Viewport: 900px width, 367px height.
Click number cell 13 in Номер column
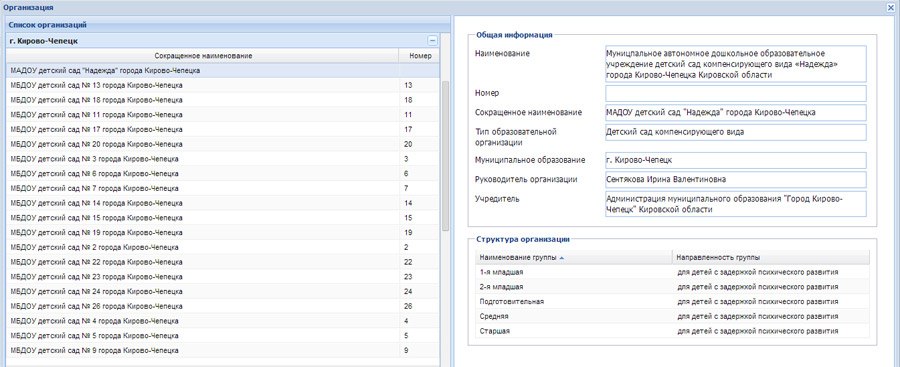pos(420,85)
